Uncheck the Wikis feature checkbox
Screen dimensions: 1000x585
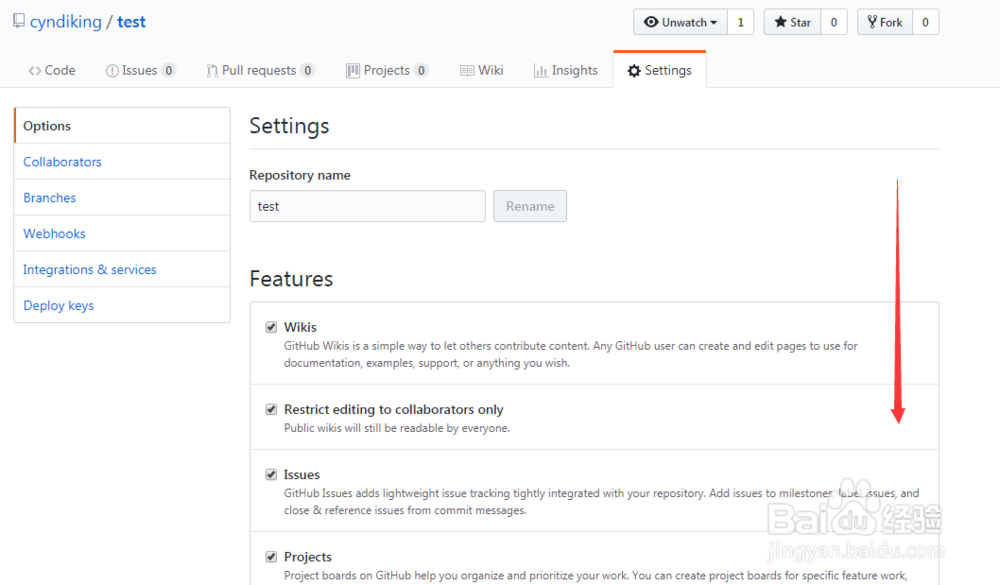[271, 327]
